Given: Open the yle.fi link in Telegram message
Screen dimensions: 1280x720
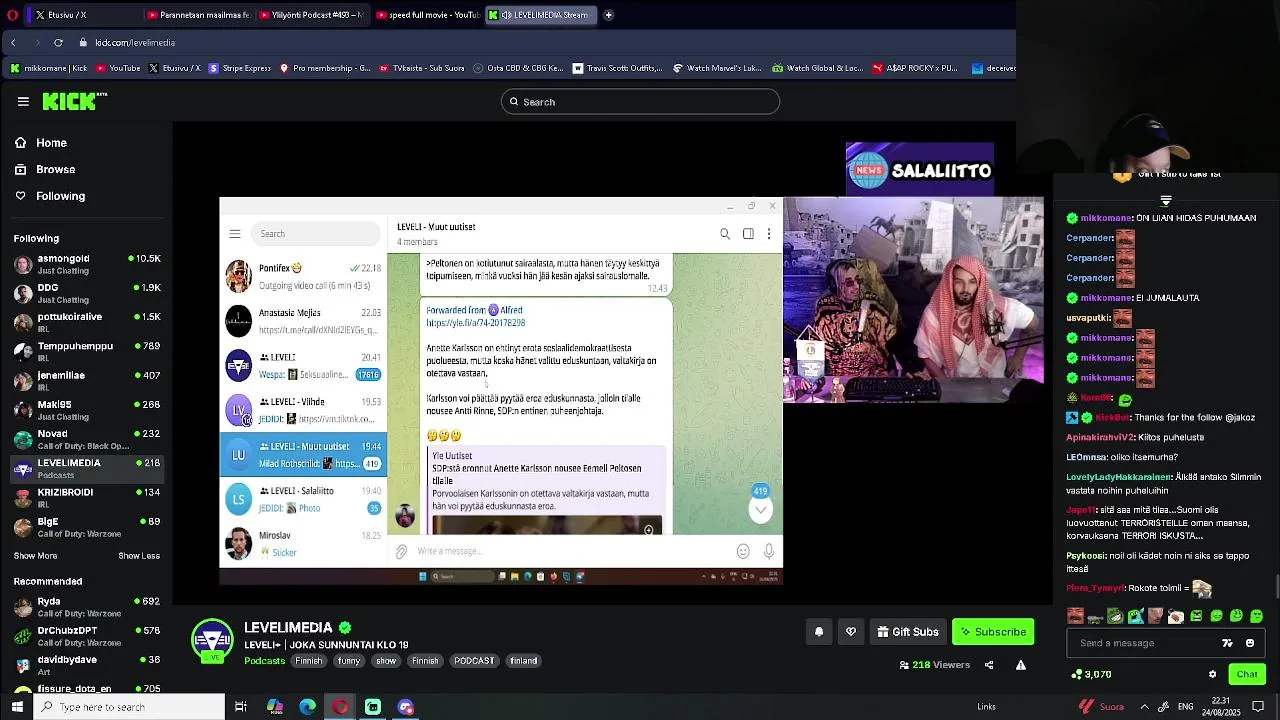Looking at the screenshot, I should pyautogui.click(x=475, y=323).
